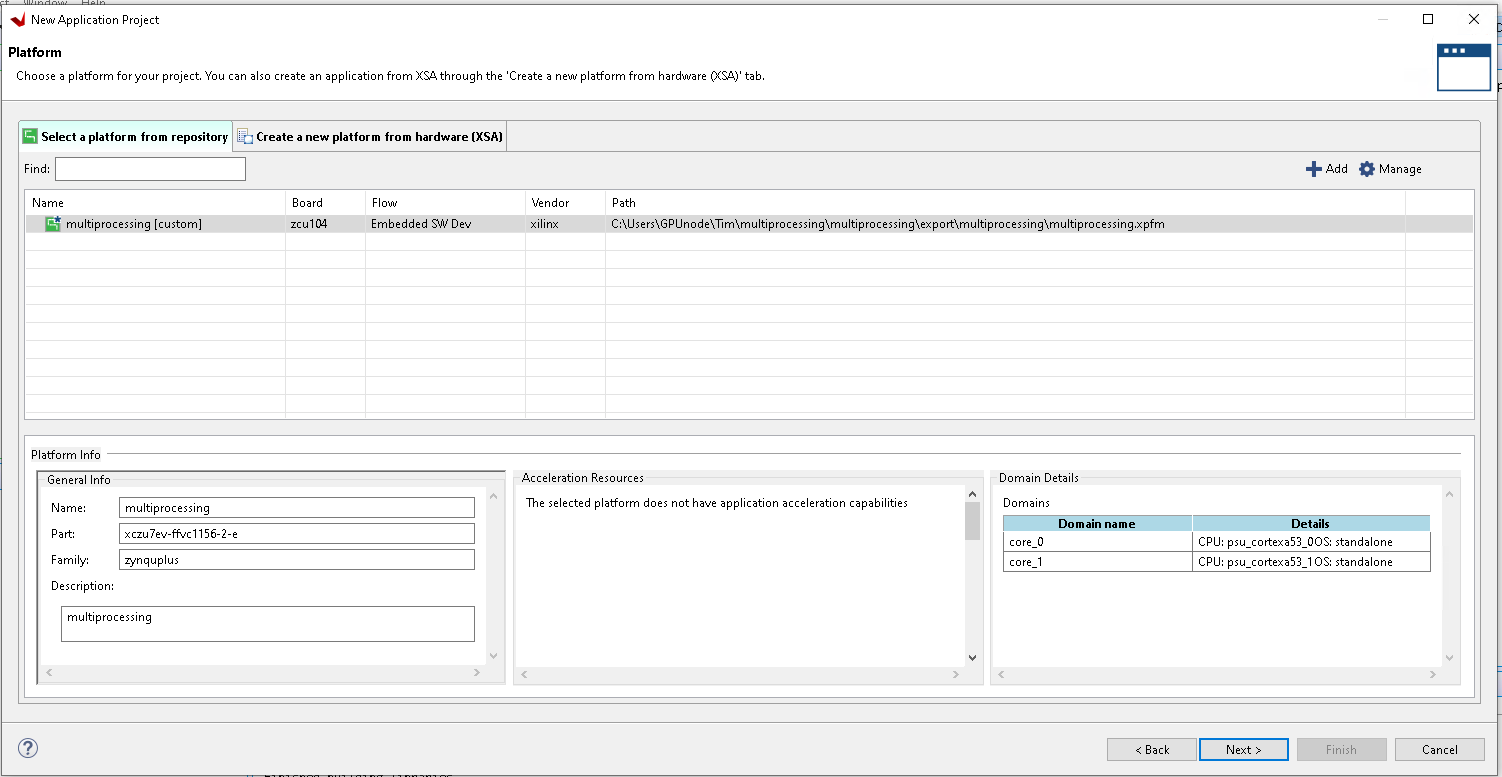Click the Domain name column header

click(x=1097, y=523)
